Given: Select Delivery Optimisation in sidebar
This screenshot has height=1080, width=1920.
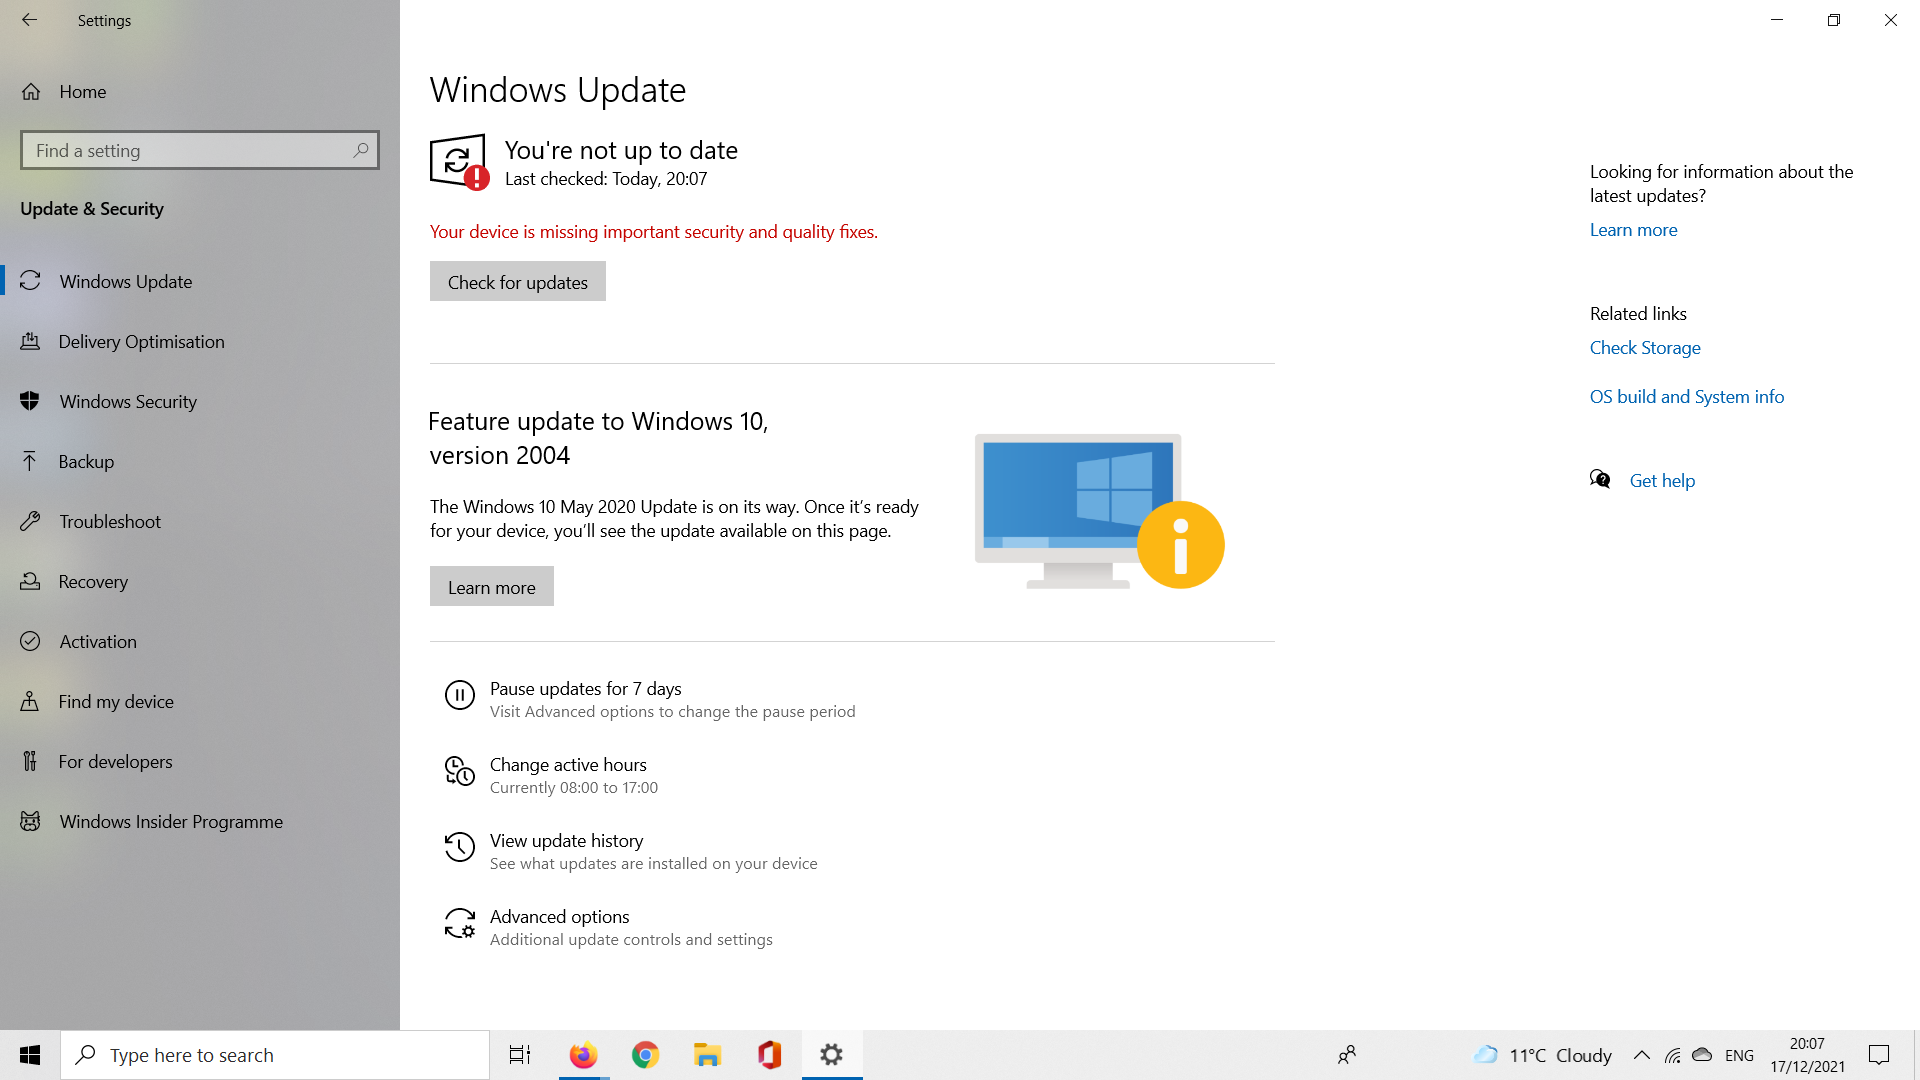Looking at the screenshot, I should pos(141,342).
